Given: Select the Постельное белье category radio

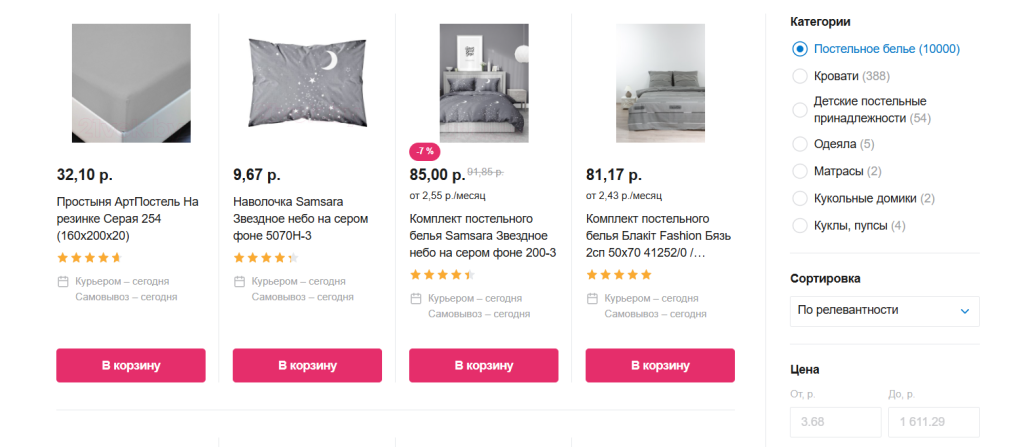Looking at the screenshot, I should coord(799,49).
